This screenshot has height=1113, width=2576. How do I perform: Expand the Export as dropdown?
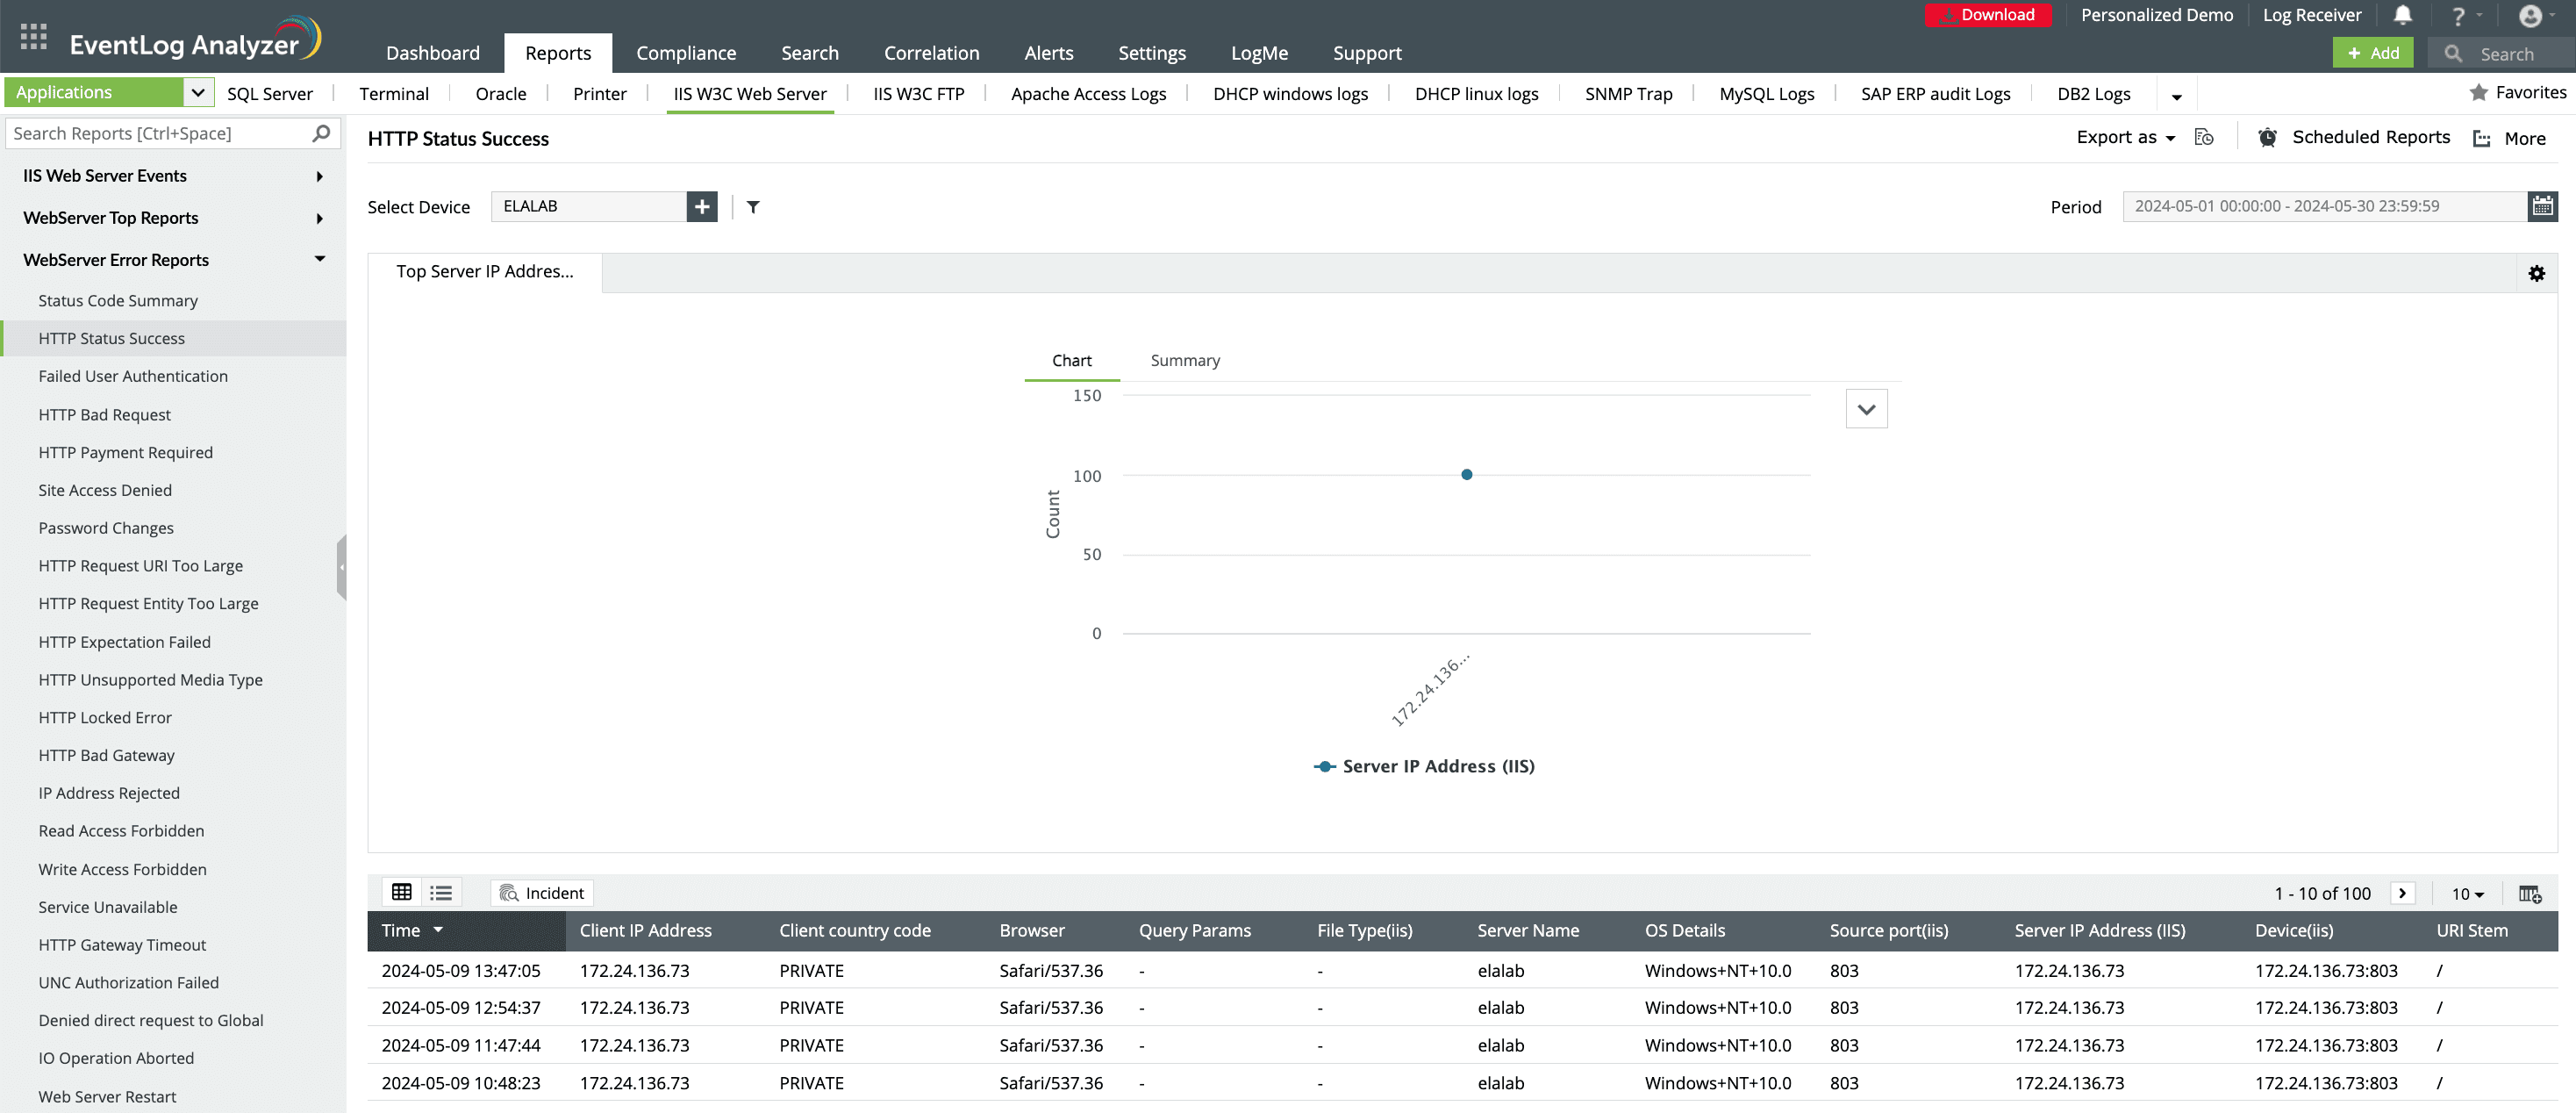(x=2125, y=138)
